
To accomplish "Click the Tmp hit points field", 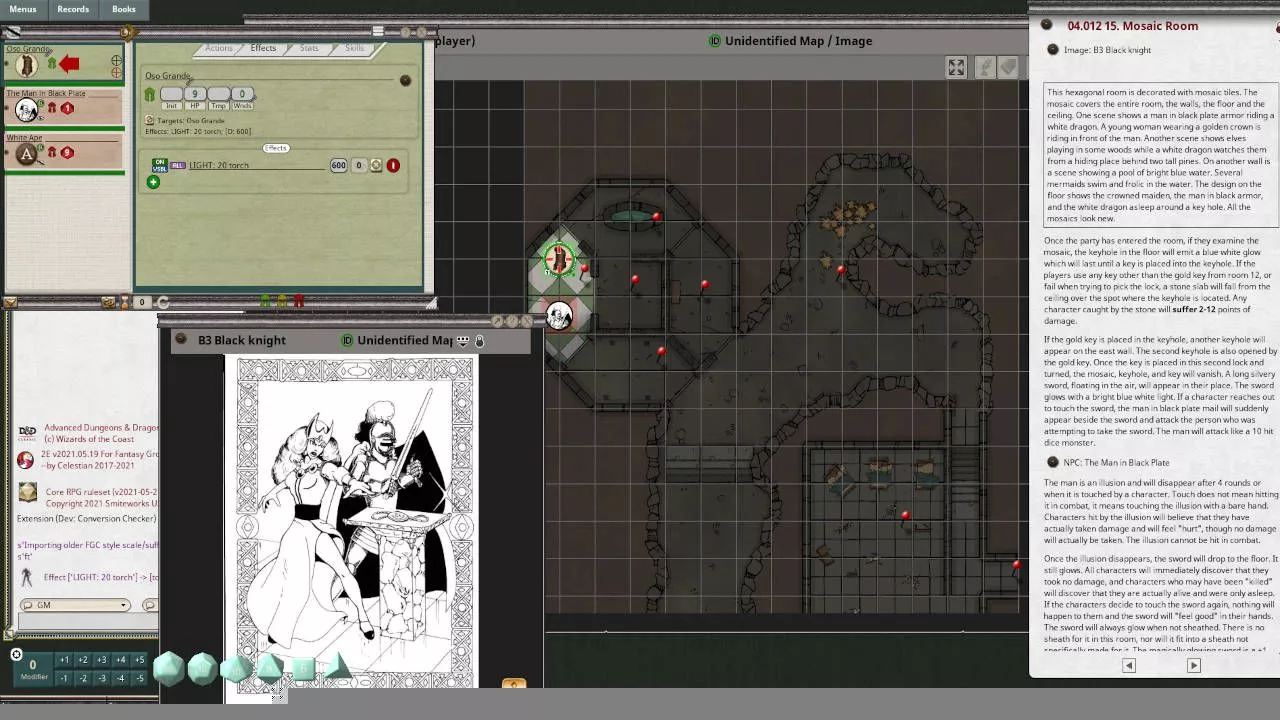I will (219, 94).
